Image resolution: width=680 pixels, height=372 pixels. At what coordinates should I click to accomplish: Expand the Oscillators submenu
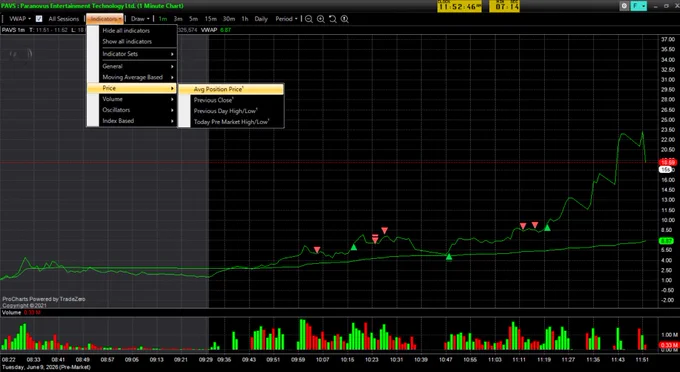tap(132, 110)
